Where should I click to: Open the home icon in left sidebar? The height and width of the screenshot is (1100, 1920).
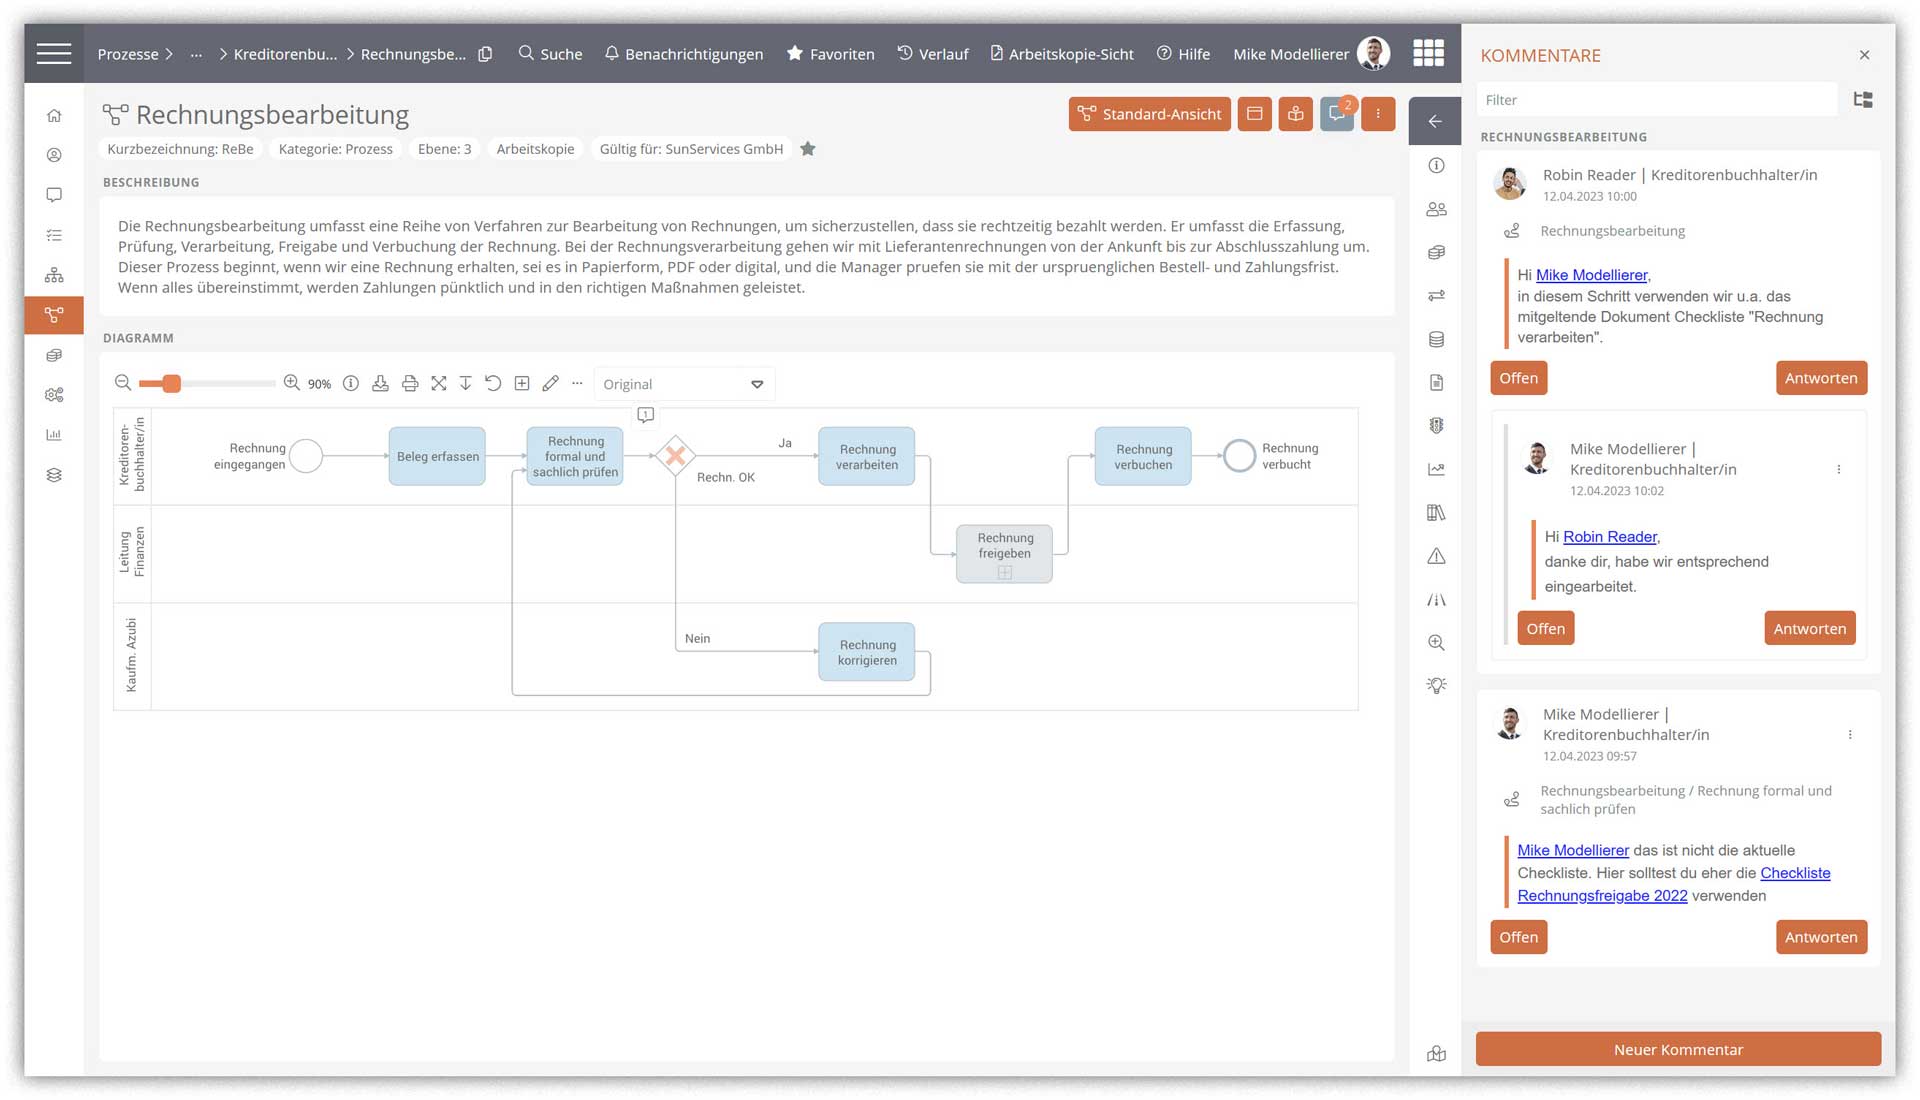pos(54,116)
